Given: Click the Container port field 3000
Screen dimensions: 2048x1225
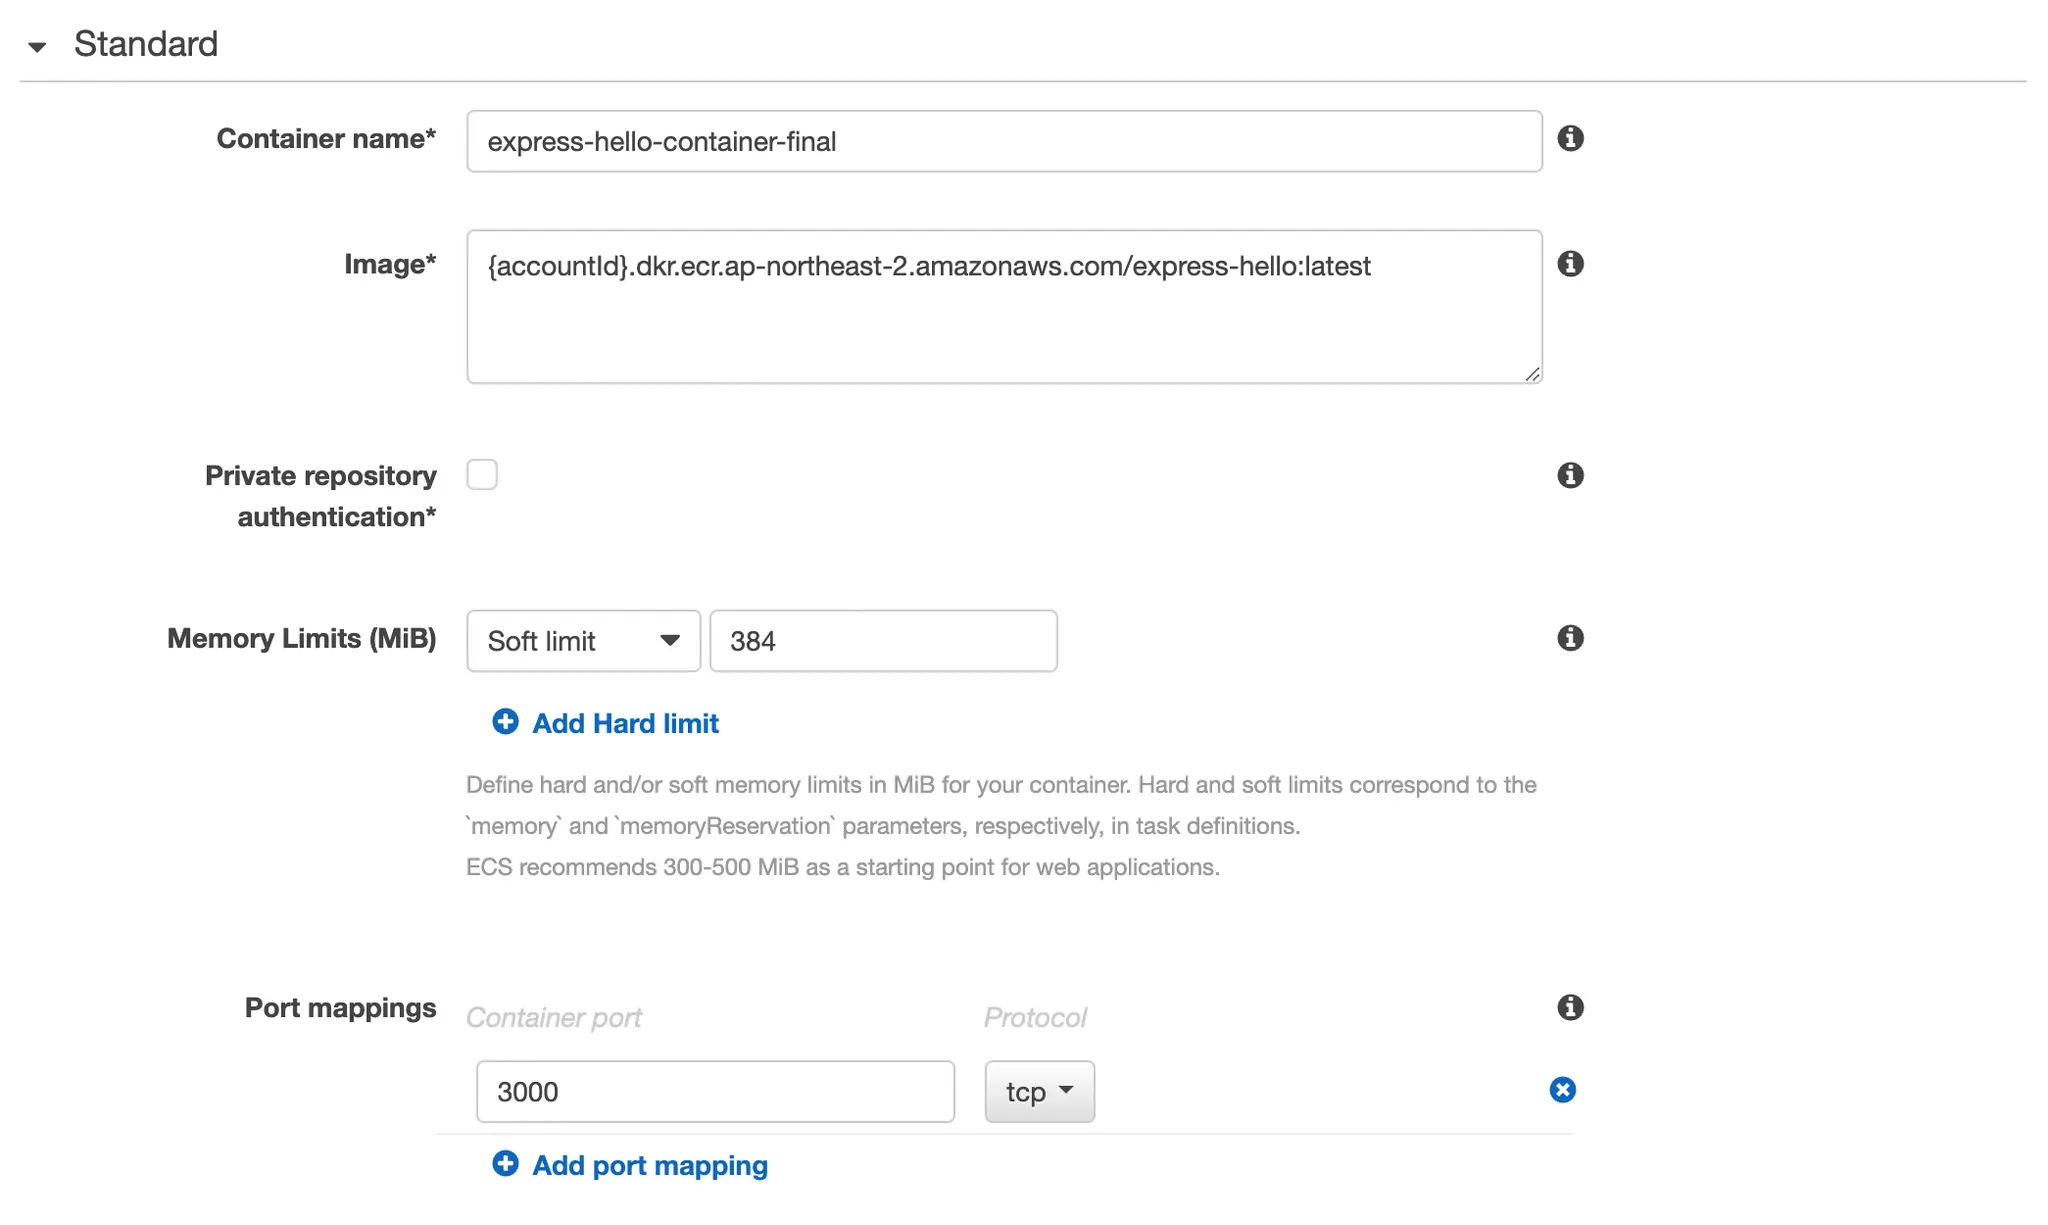Looking at the screenshot, I should pos(715,1092).
